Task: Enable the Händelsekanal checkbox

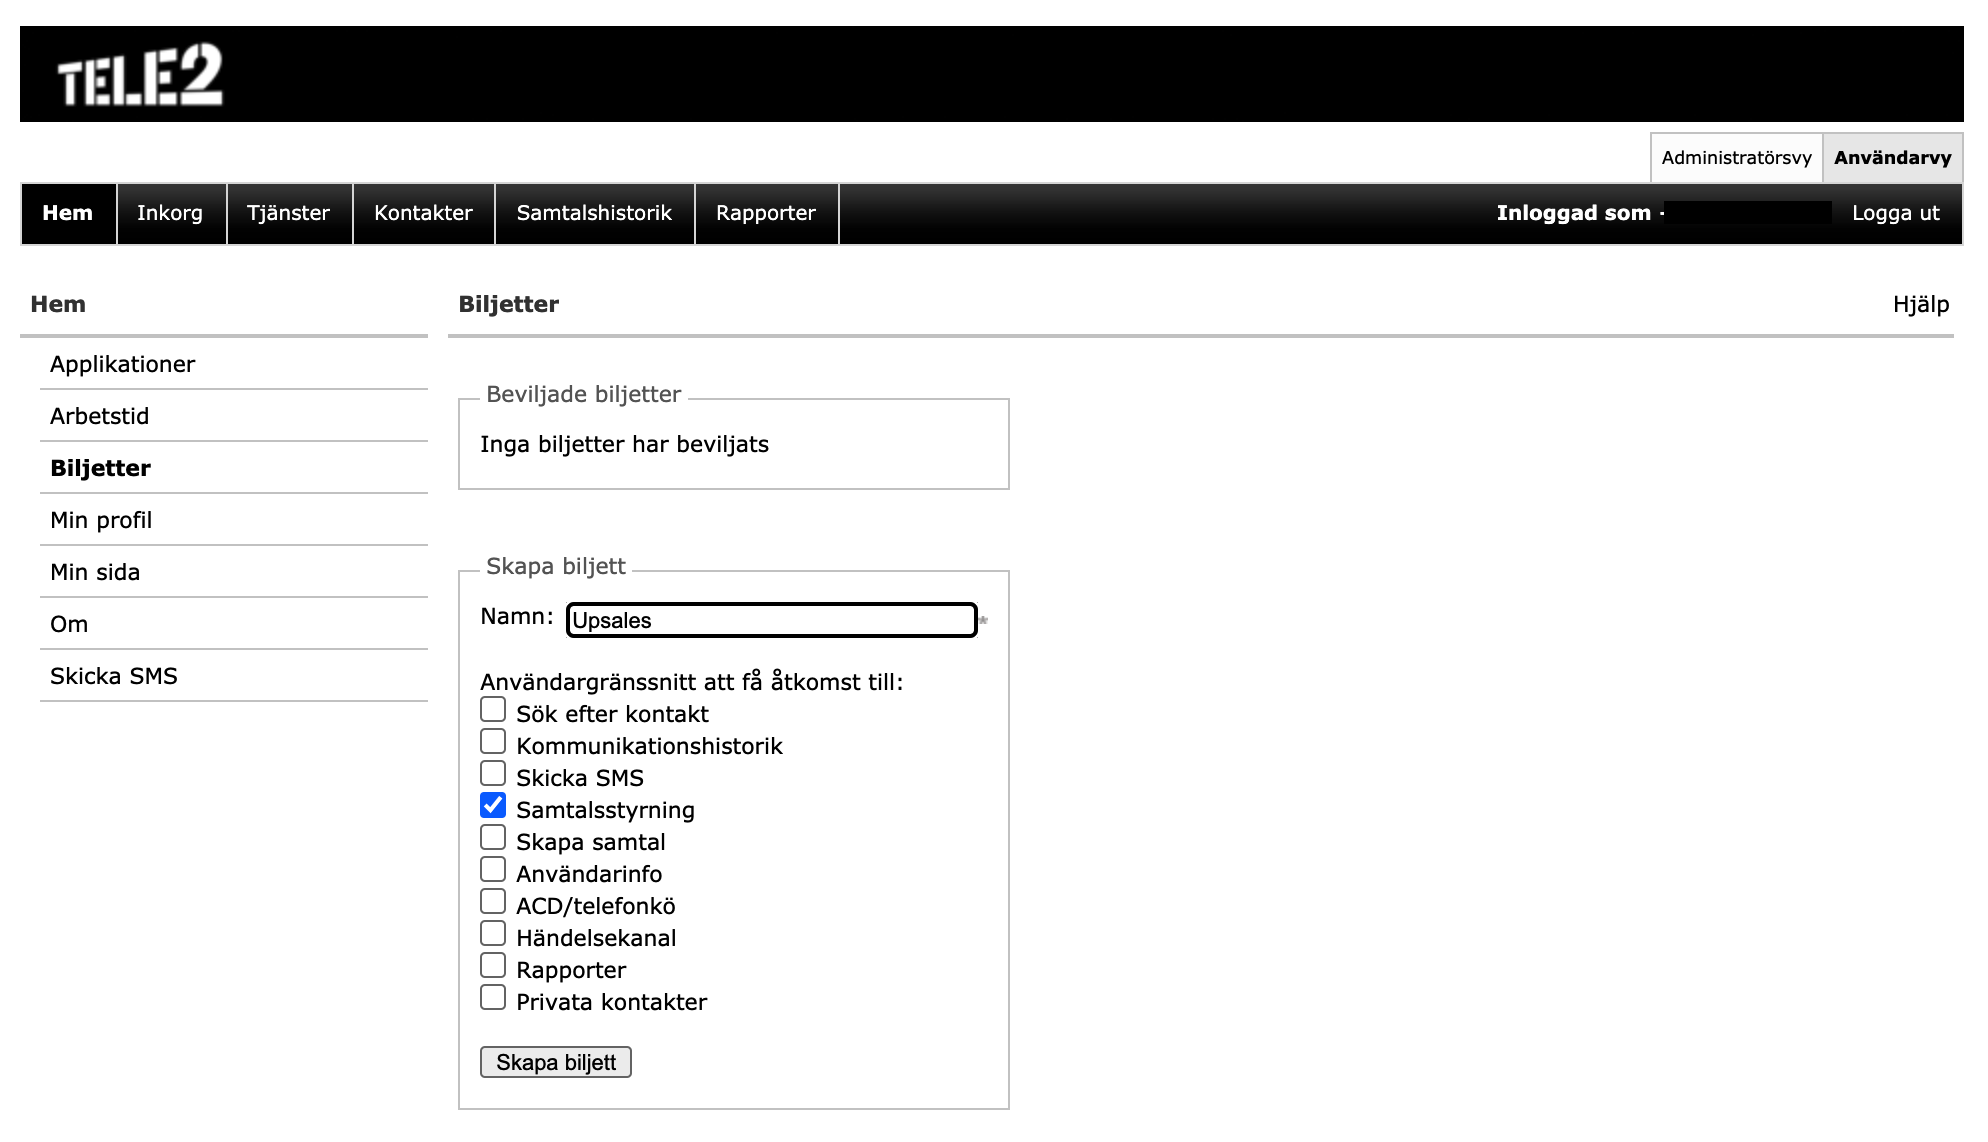Action: [493, 934]
